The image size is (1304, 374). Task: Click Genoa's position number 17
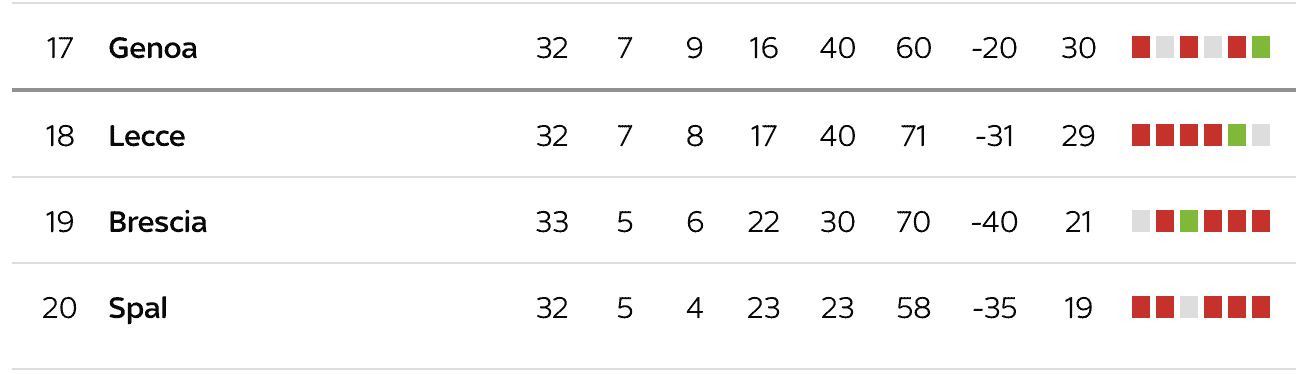[x=60, y=48]
